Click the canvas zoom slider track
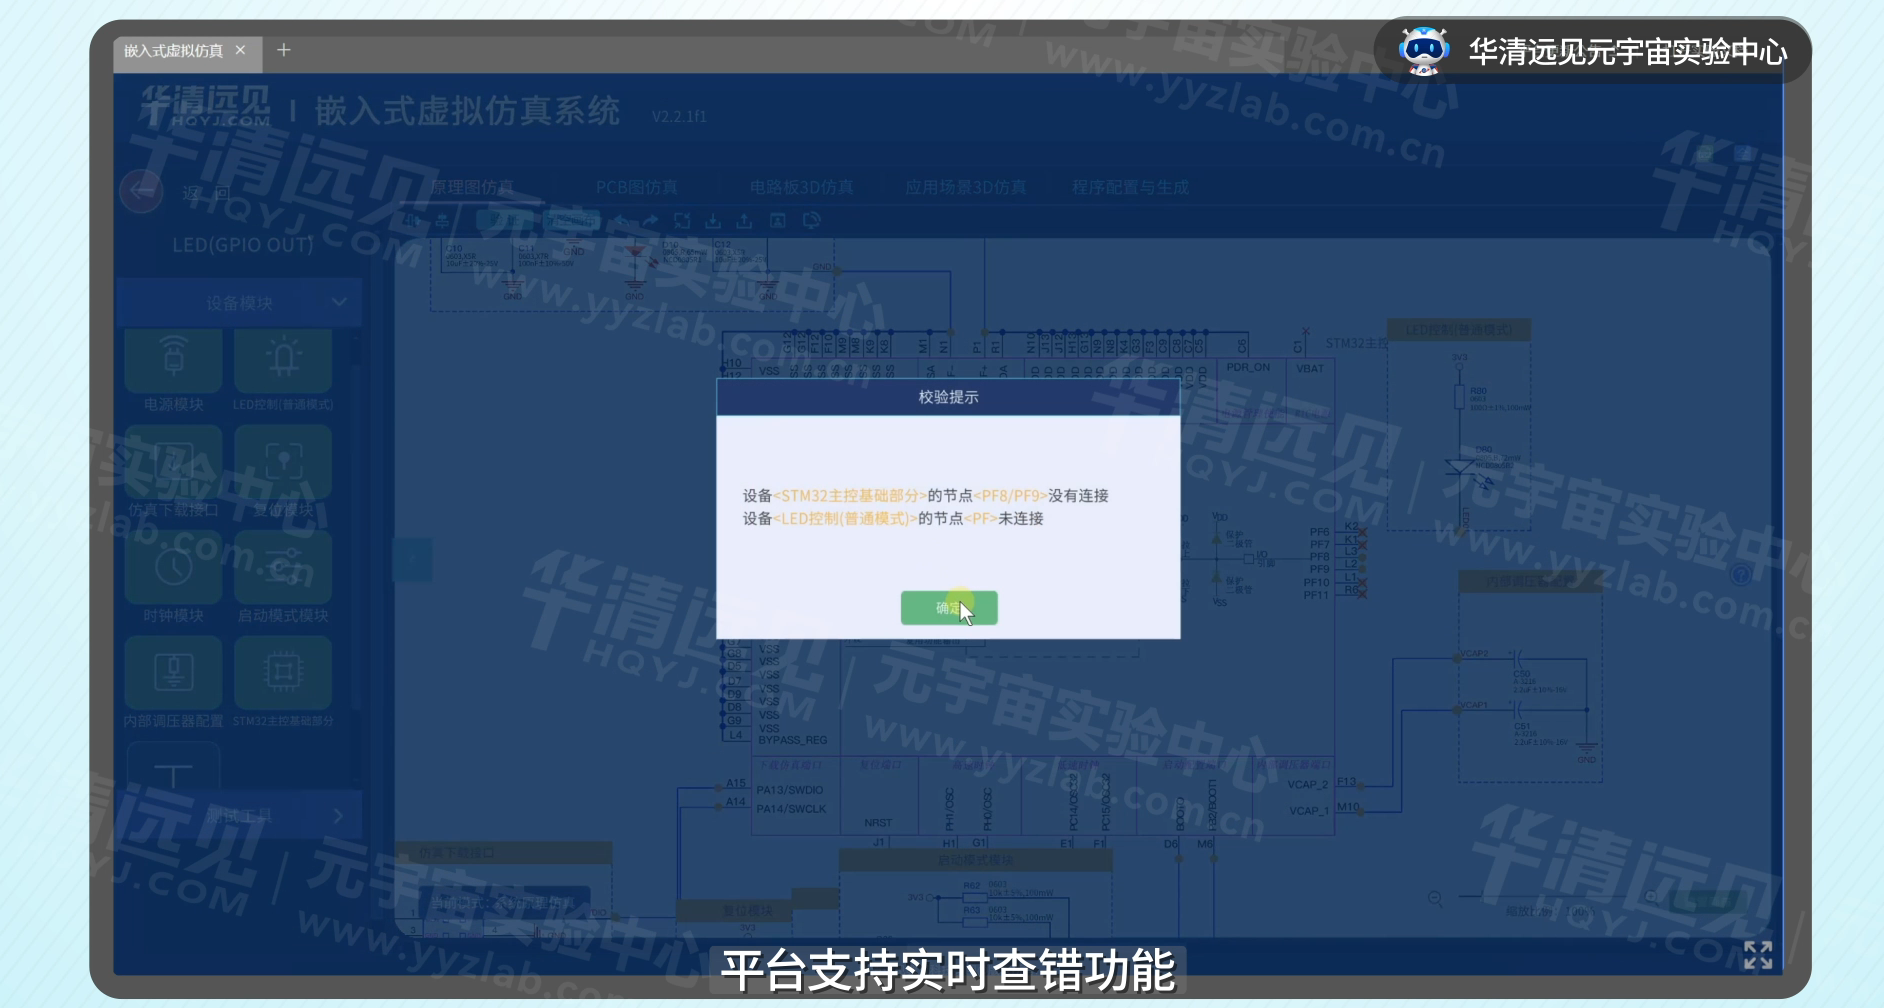 pyautogui.click(x=1544, y=898)
